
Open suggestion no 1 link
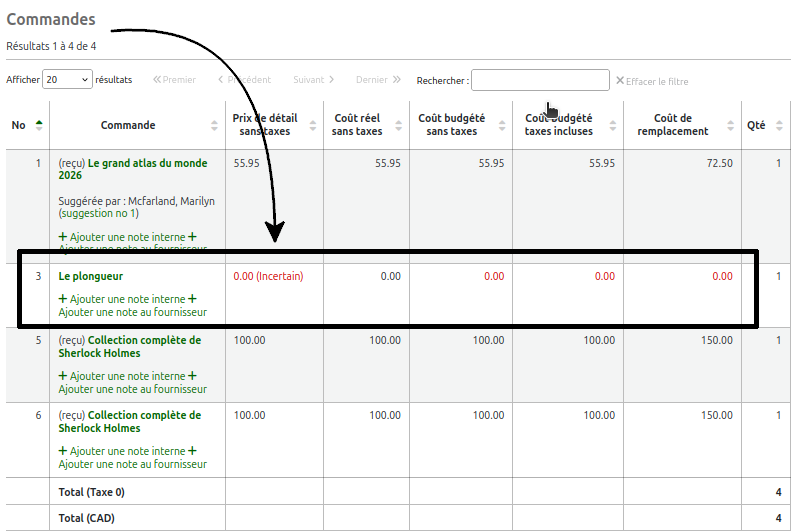[99, 213]
